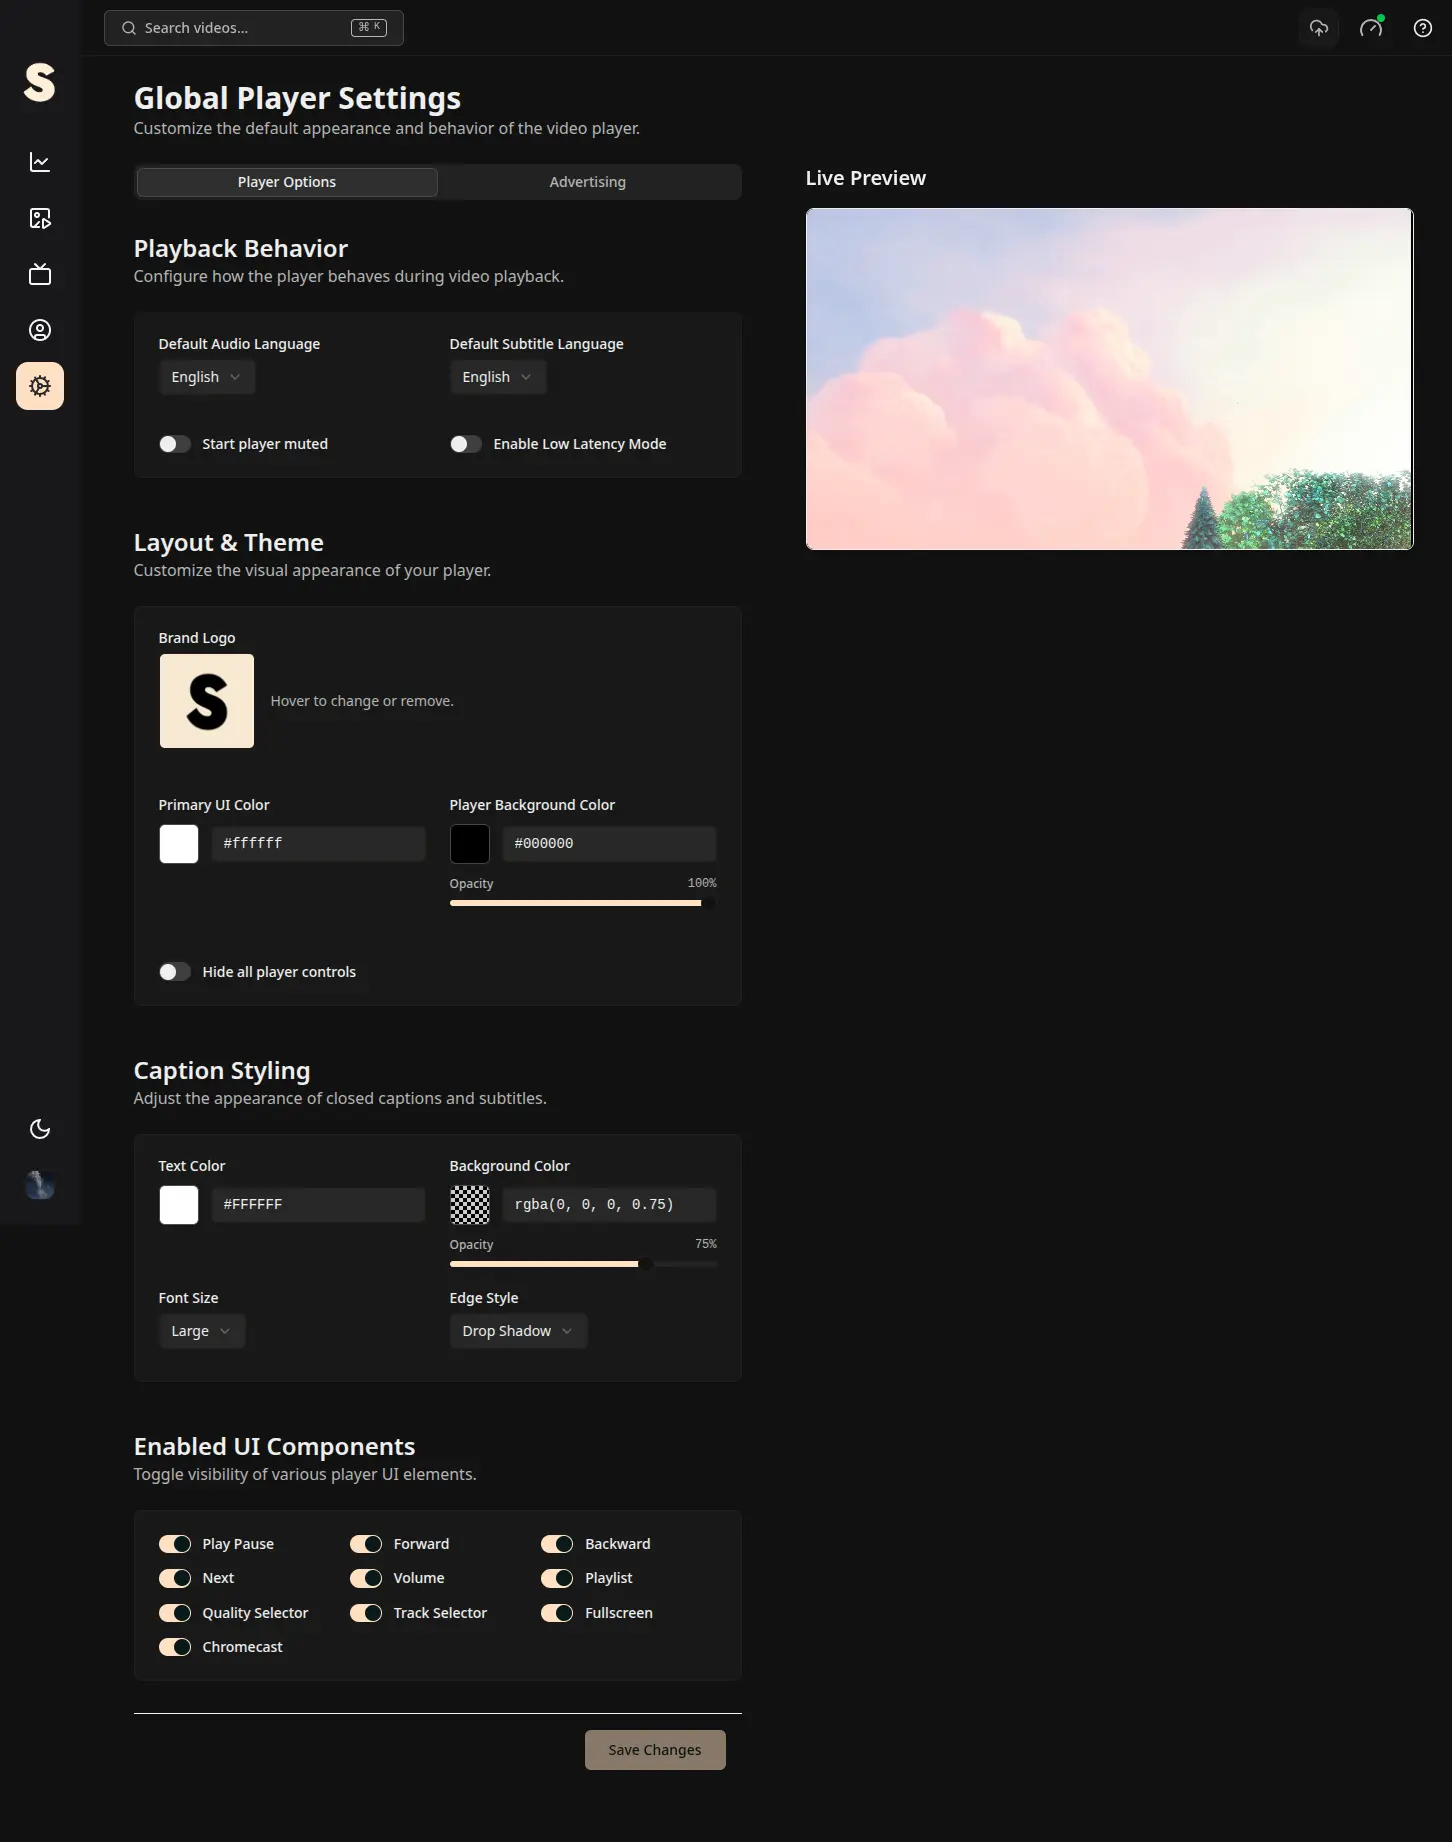Select the settings gear sidebar icon

click(40, 386)
